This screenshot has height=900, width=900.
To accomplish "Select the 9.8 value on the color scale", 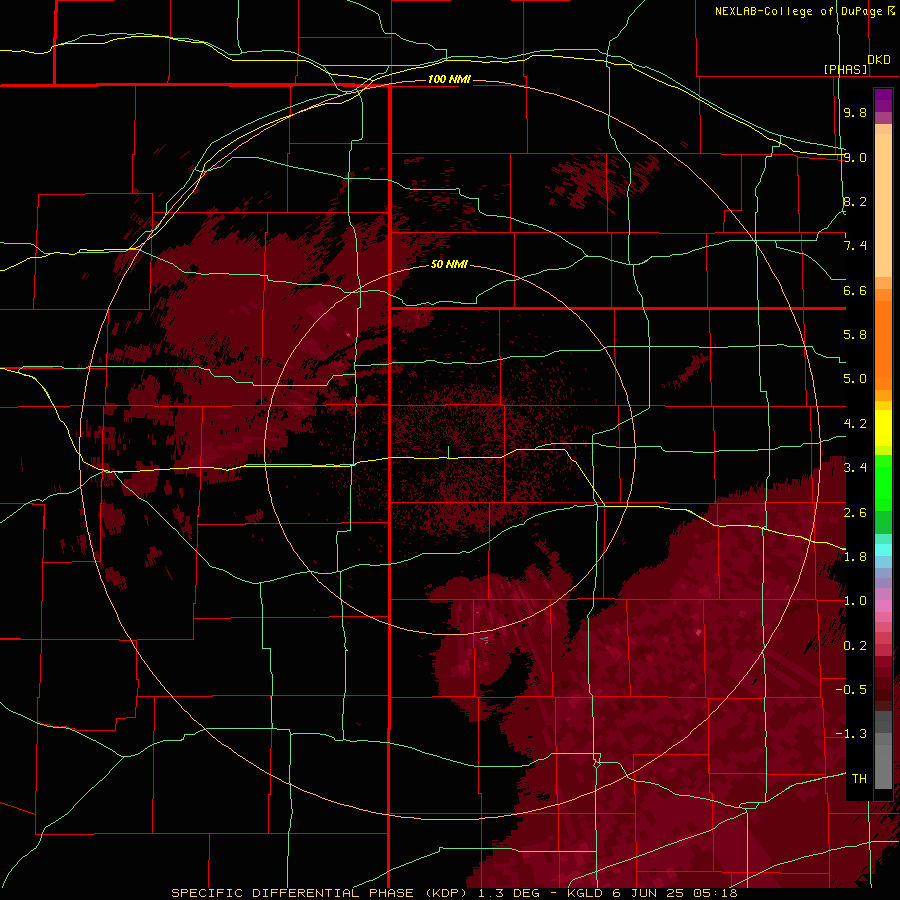I will pyautogui.click(x=855, y=112).
